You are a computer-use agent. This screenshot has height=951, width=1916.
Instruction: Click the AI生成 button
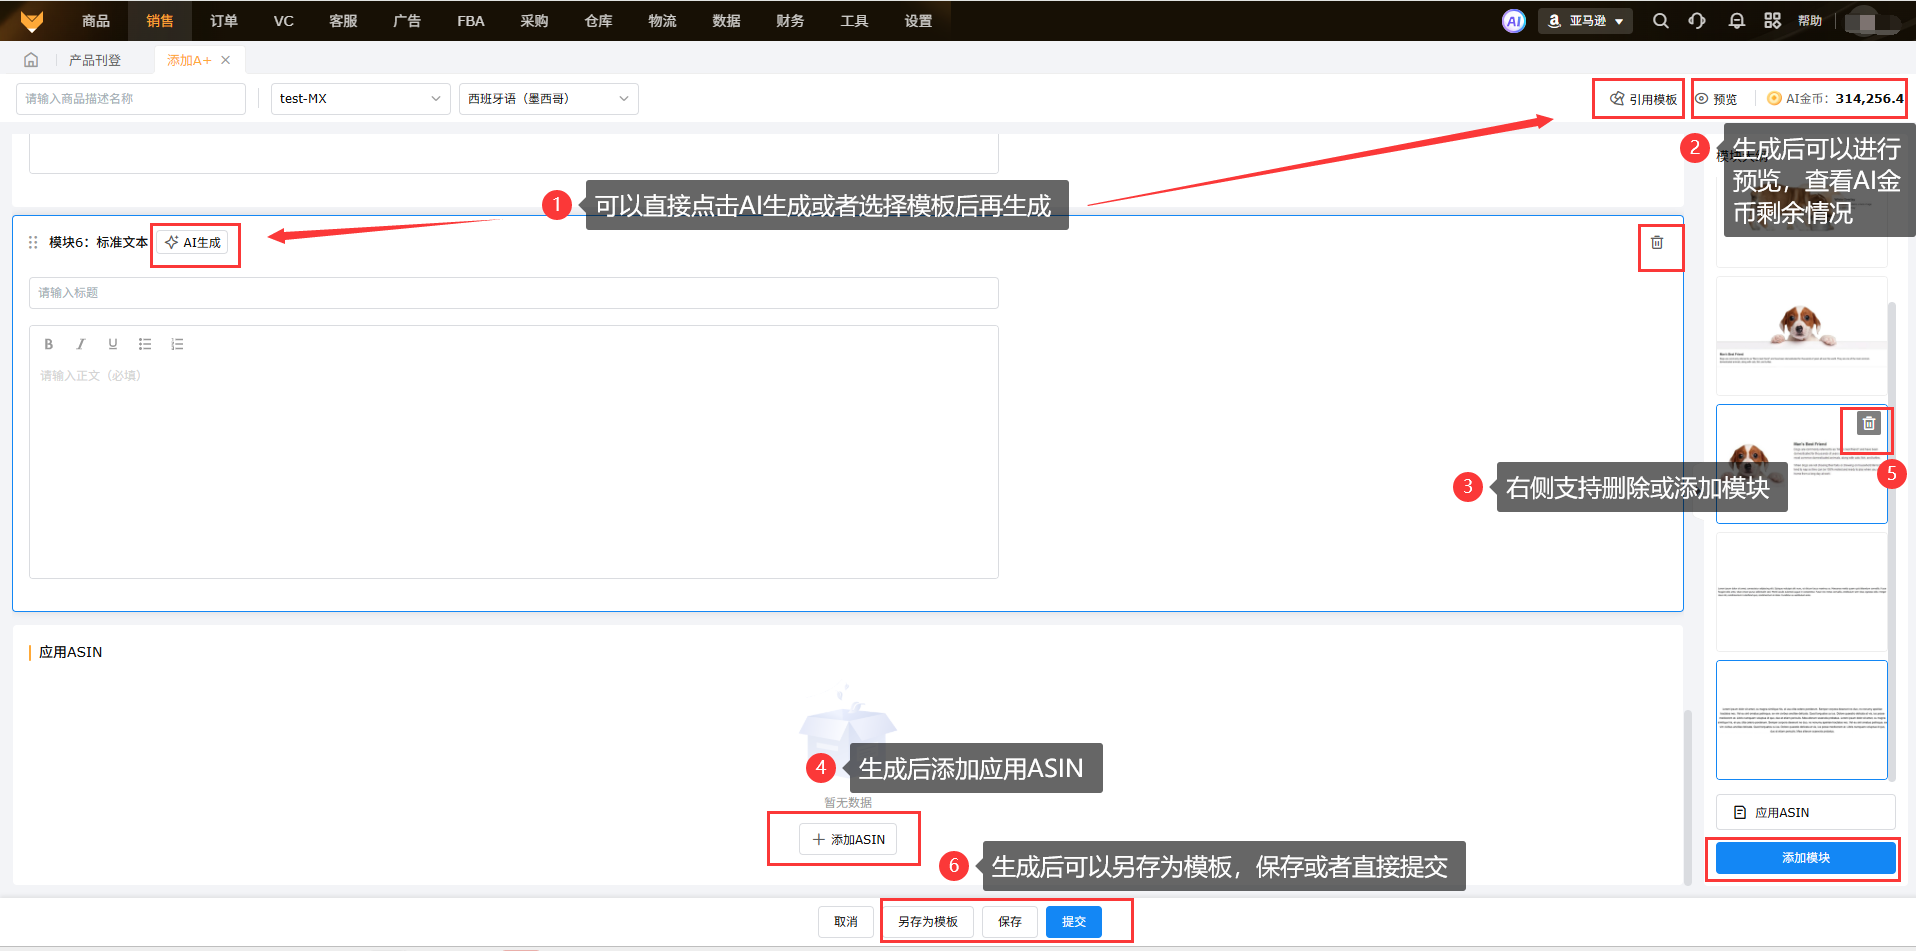click(x=193, y=242)
